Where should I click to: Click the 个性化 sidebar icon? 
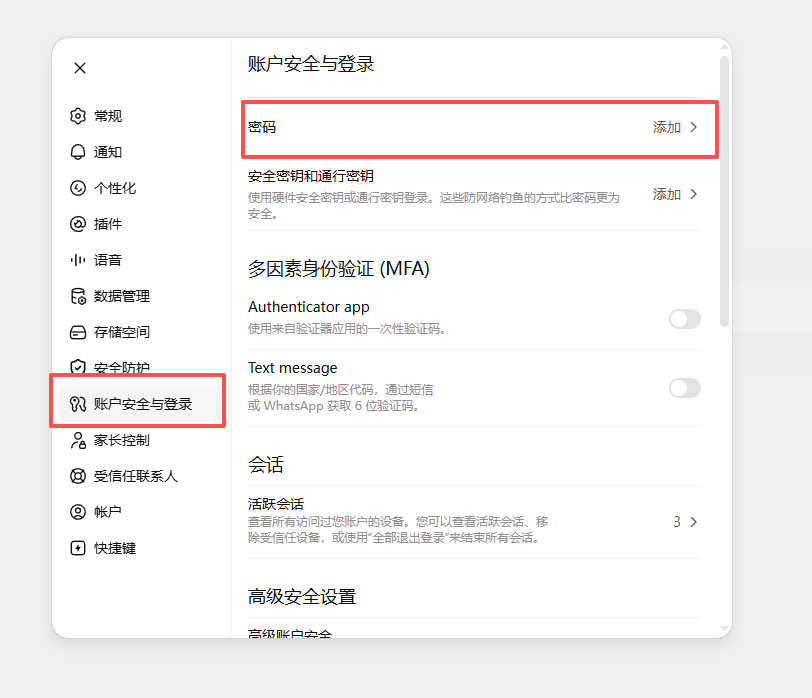point(78,188)
